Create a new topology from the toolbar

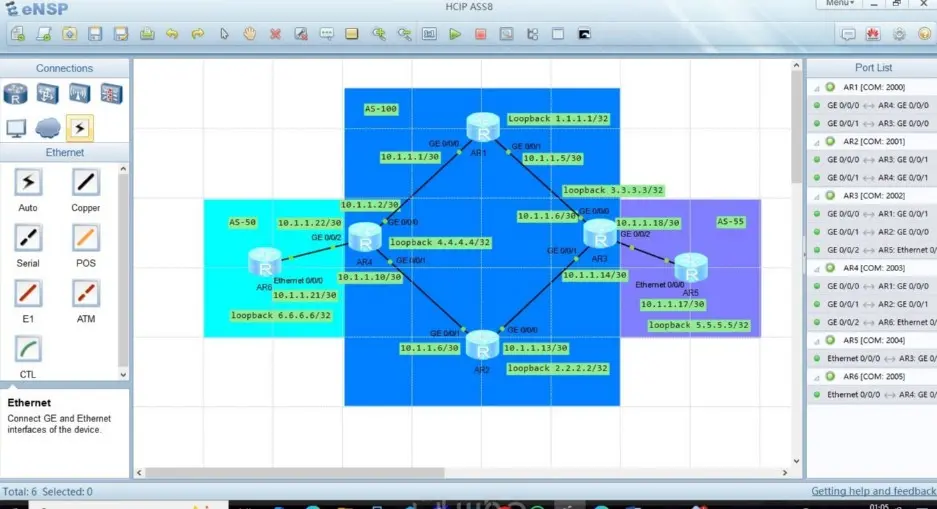point(18,34)
